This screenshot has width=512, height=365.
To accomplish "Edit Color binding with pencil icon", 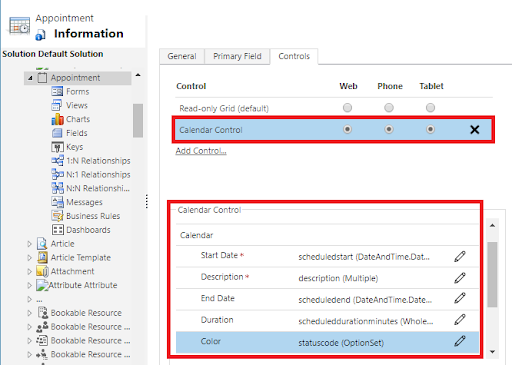I will 460,341.
